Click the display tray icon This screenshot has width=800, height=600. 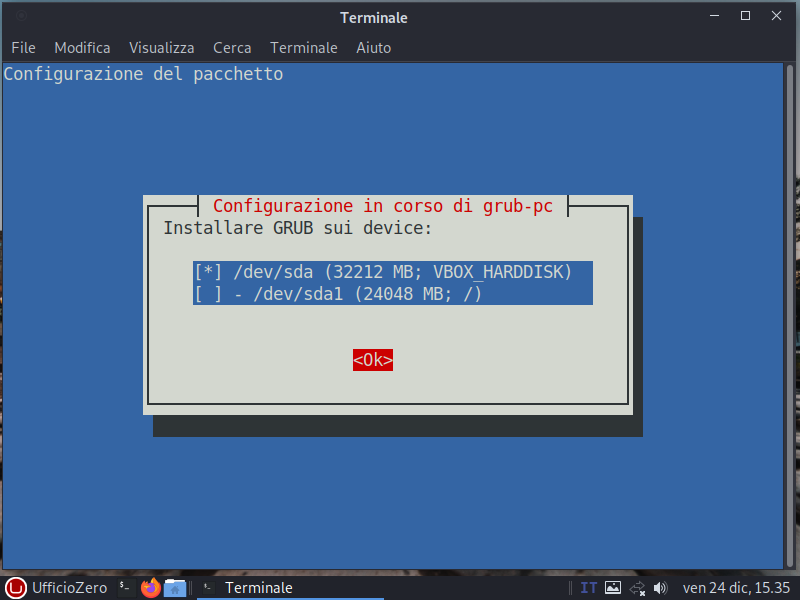pos(613,588)
